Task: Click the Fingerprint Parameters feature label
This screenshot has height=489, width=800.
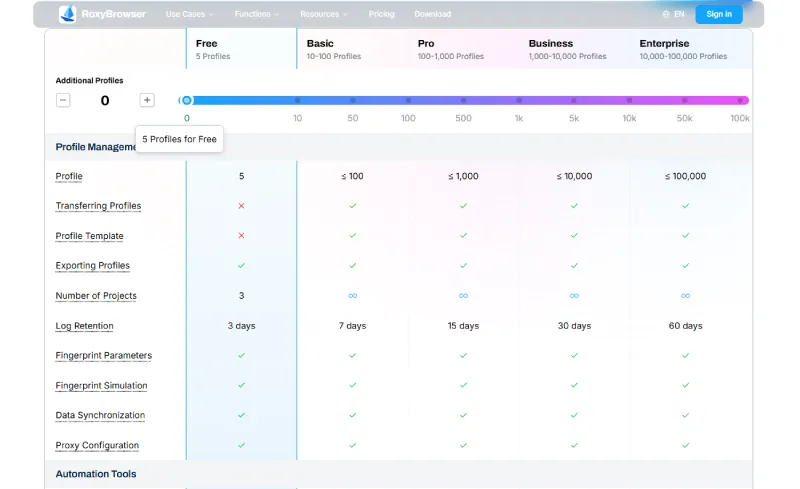Action: point(104,355)
